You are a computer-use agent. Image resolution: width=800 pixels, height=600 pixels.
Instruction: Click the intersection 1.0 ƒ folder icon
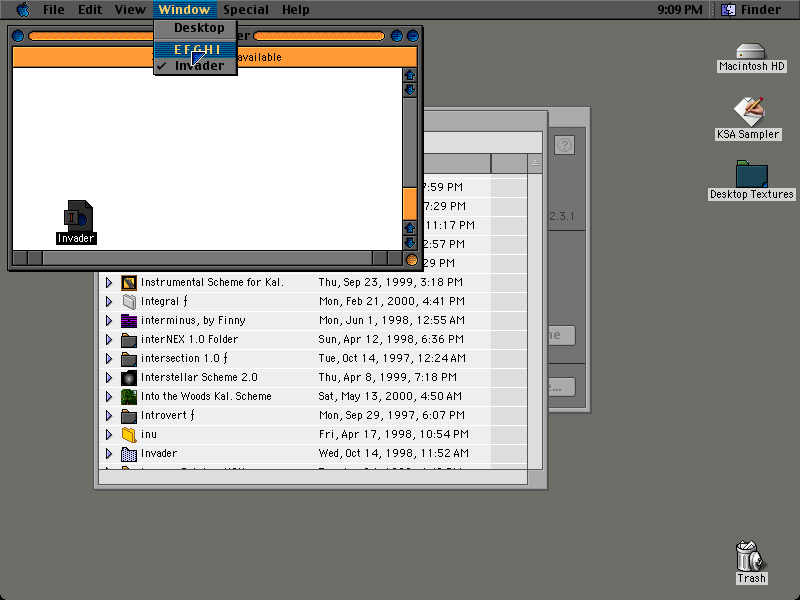(129, 358)
